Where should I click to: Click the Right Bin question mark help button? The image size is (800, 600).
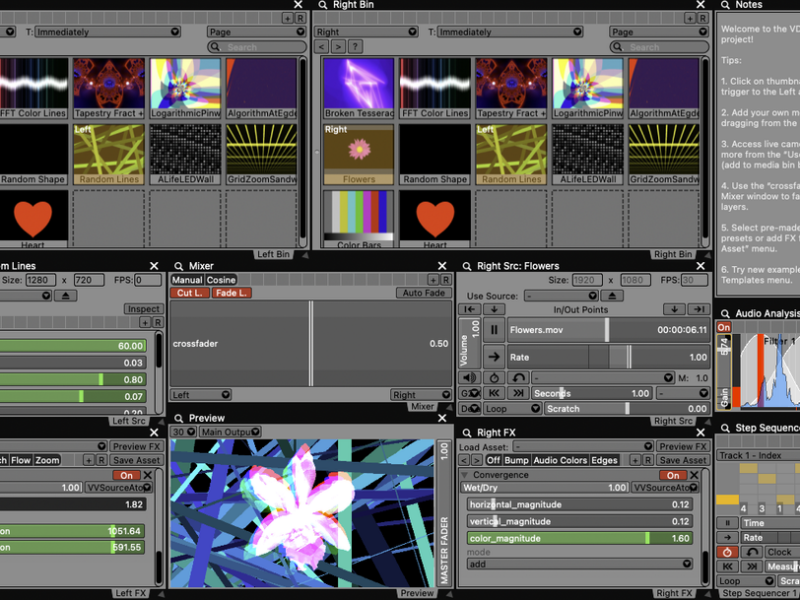[355, 47]
